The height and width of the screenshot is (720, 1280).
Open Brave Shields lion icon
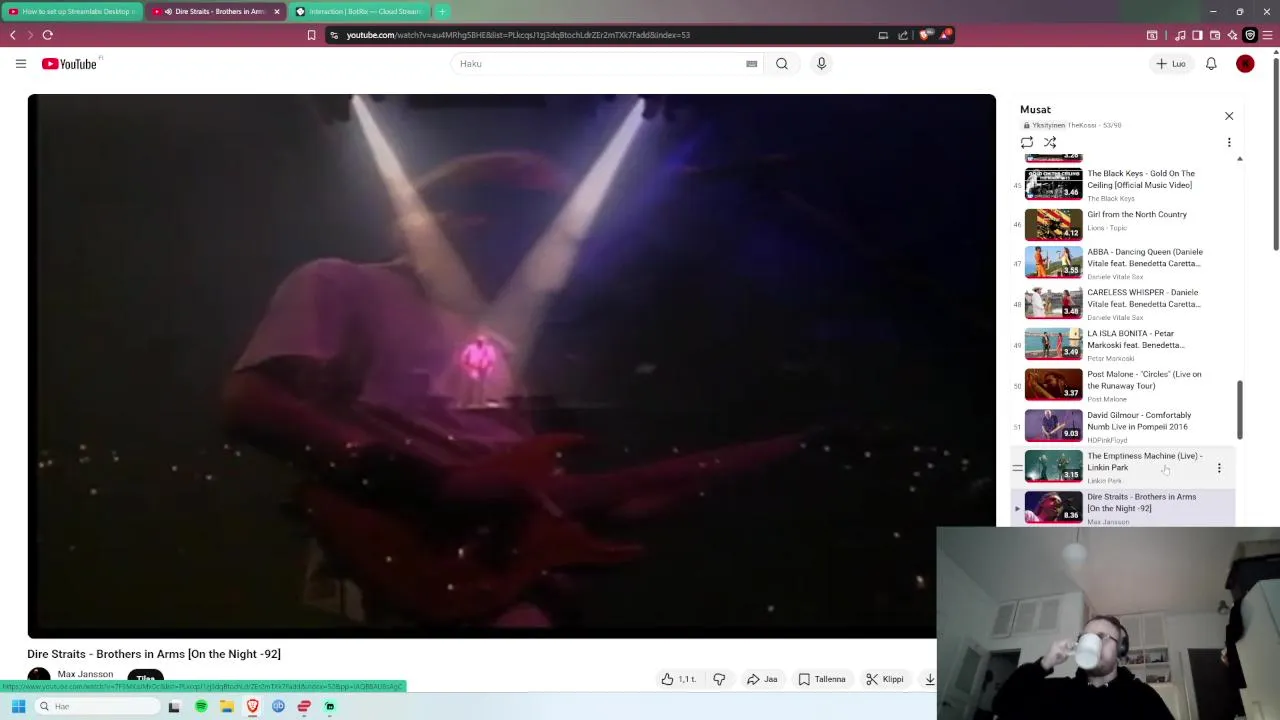tap(924, 35)
